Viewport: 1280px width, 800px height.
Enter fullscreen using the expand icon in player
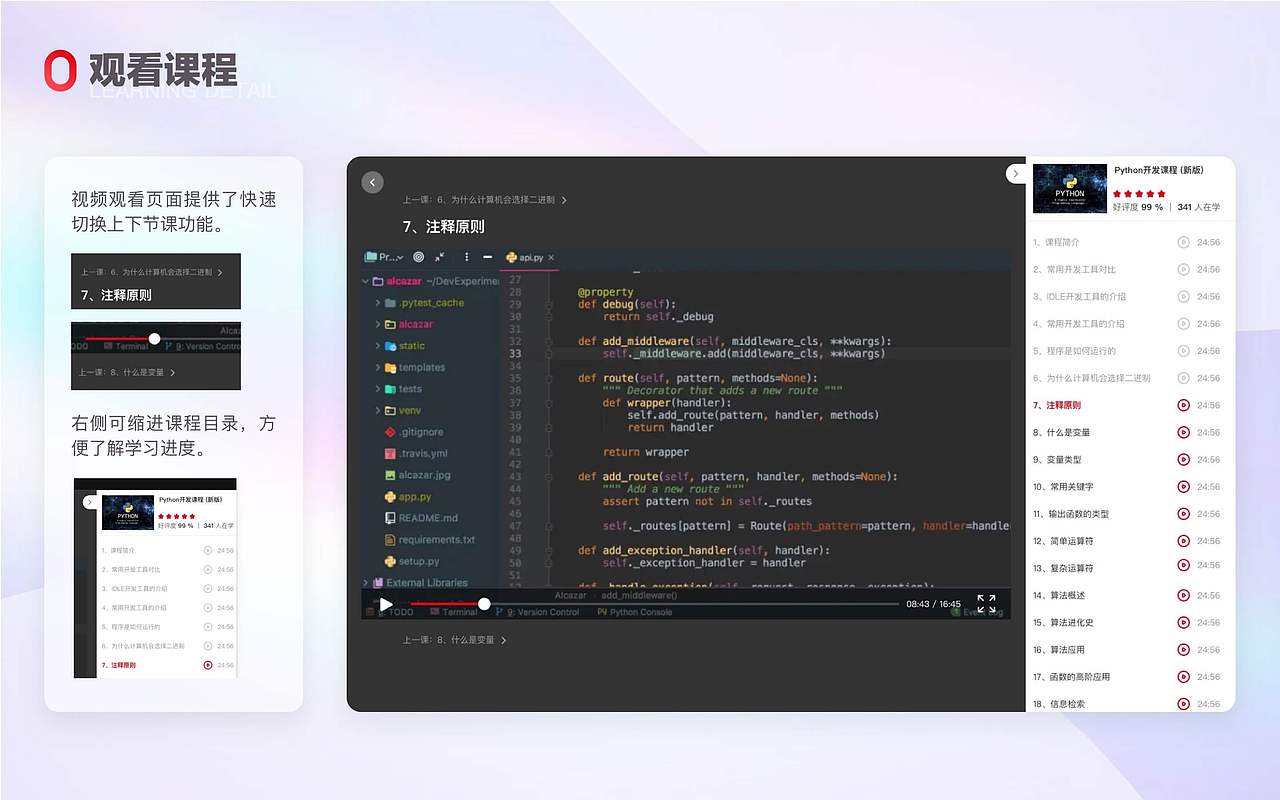pyautogui.click(x=986, y=604)
